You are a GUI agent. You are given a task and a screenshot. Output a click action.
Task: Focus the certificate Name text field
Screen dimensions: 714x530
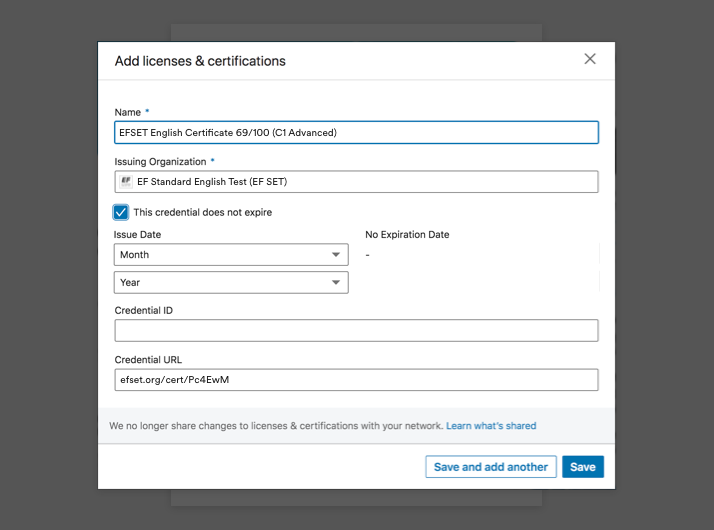(356, 132)
